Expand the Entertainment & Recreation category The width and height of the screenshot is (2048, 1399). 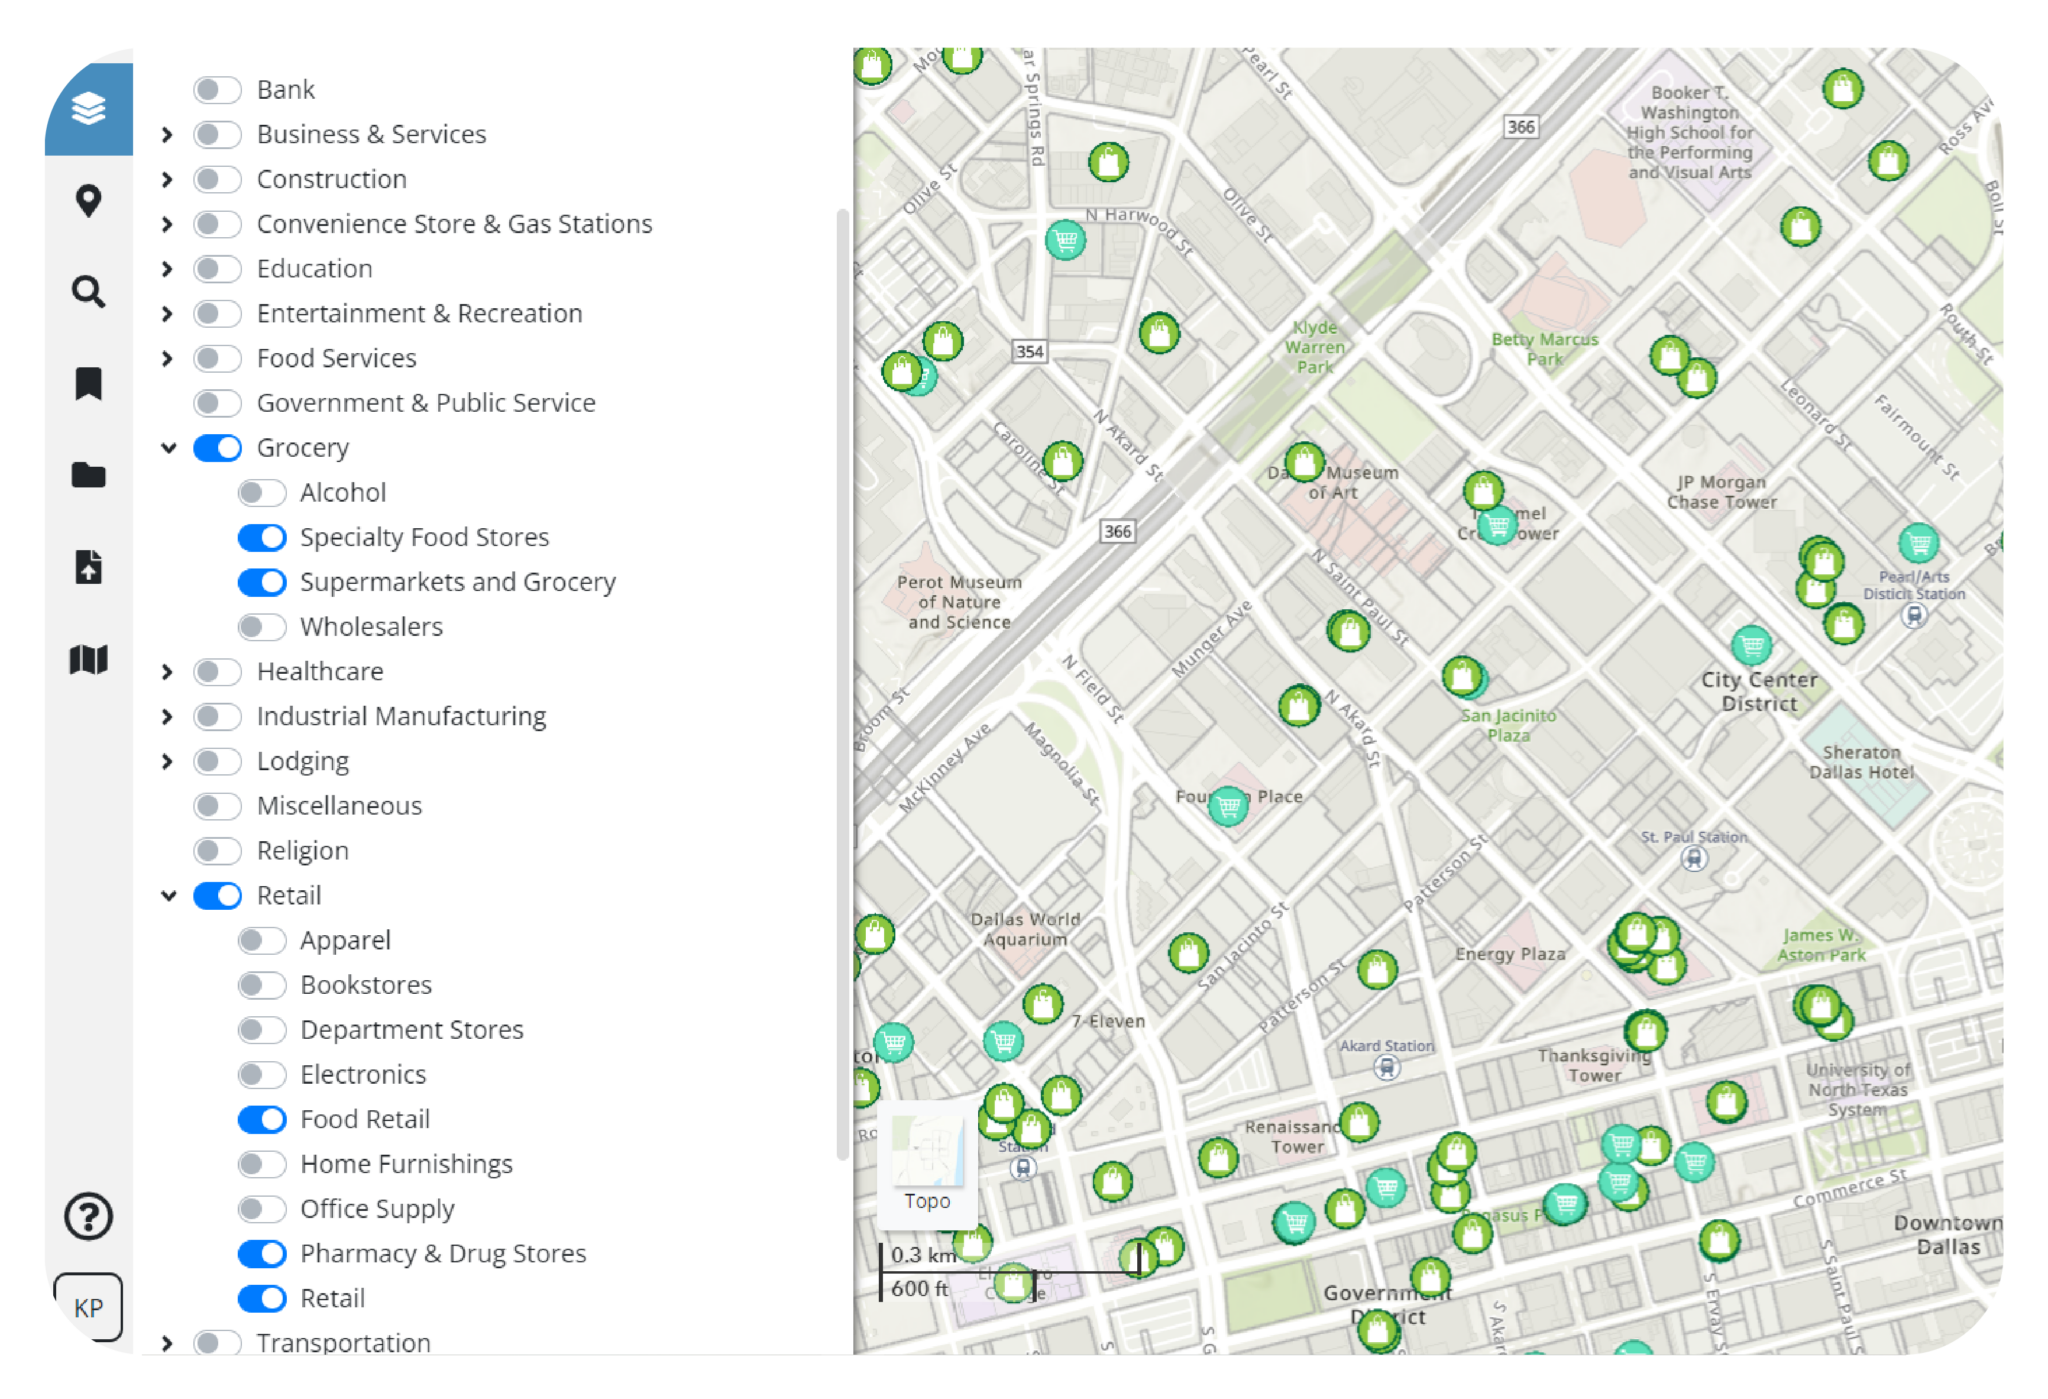tap(166, 313)
